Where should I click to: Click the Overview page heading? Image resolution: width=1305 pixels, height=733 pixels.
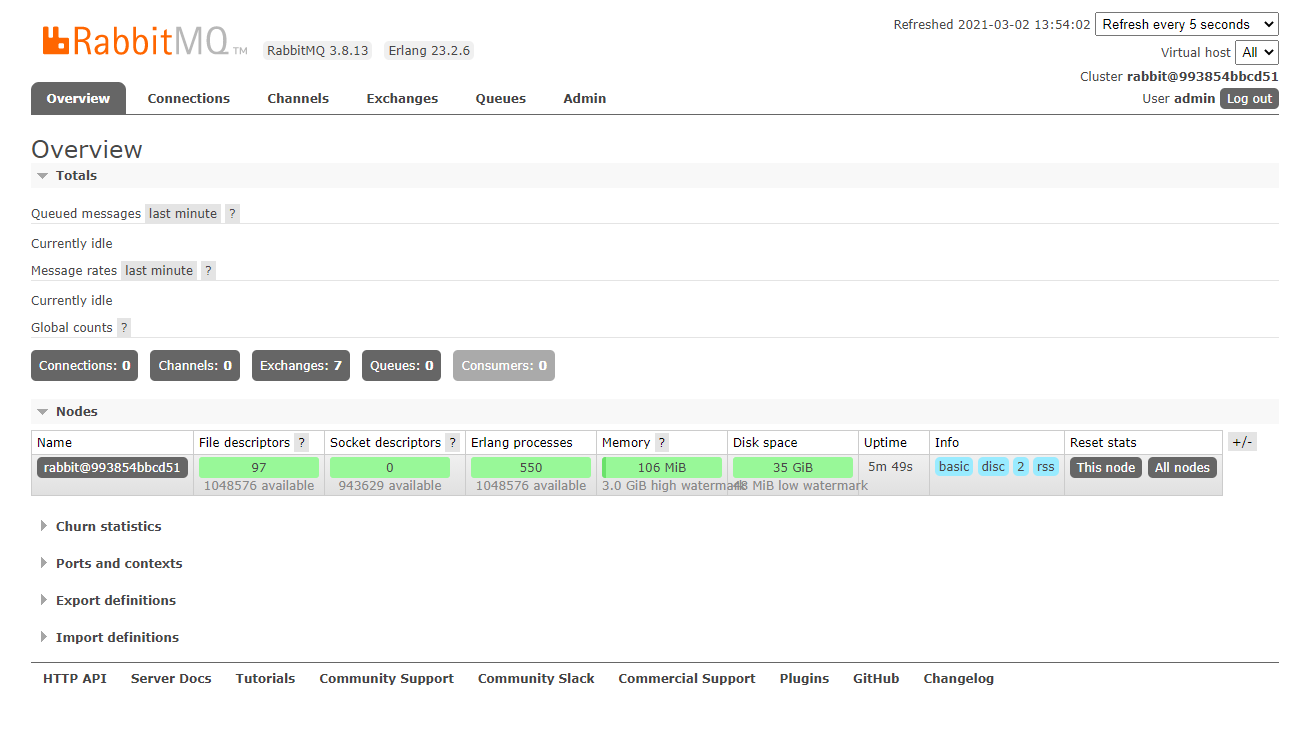click(x=87, y=149)
